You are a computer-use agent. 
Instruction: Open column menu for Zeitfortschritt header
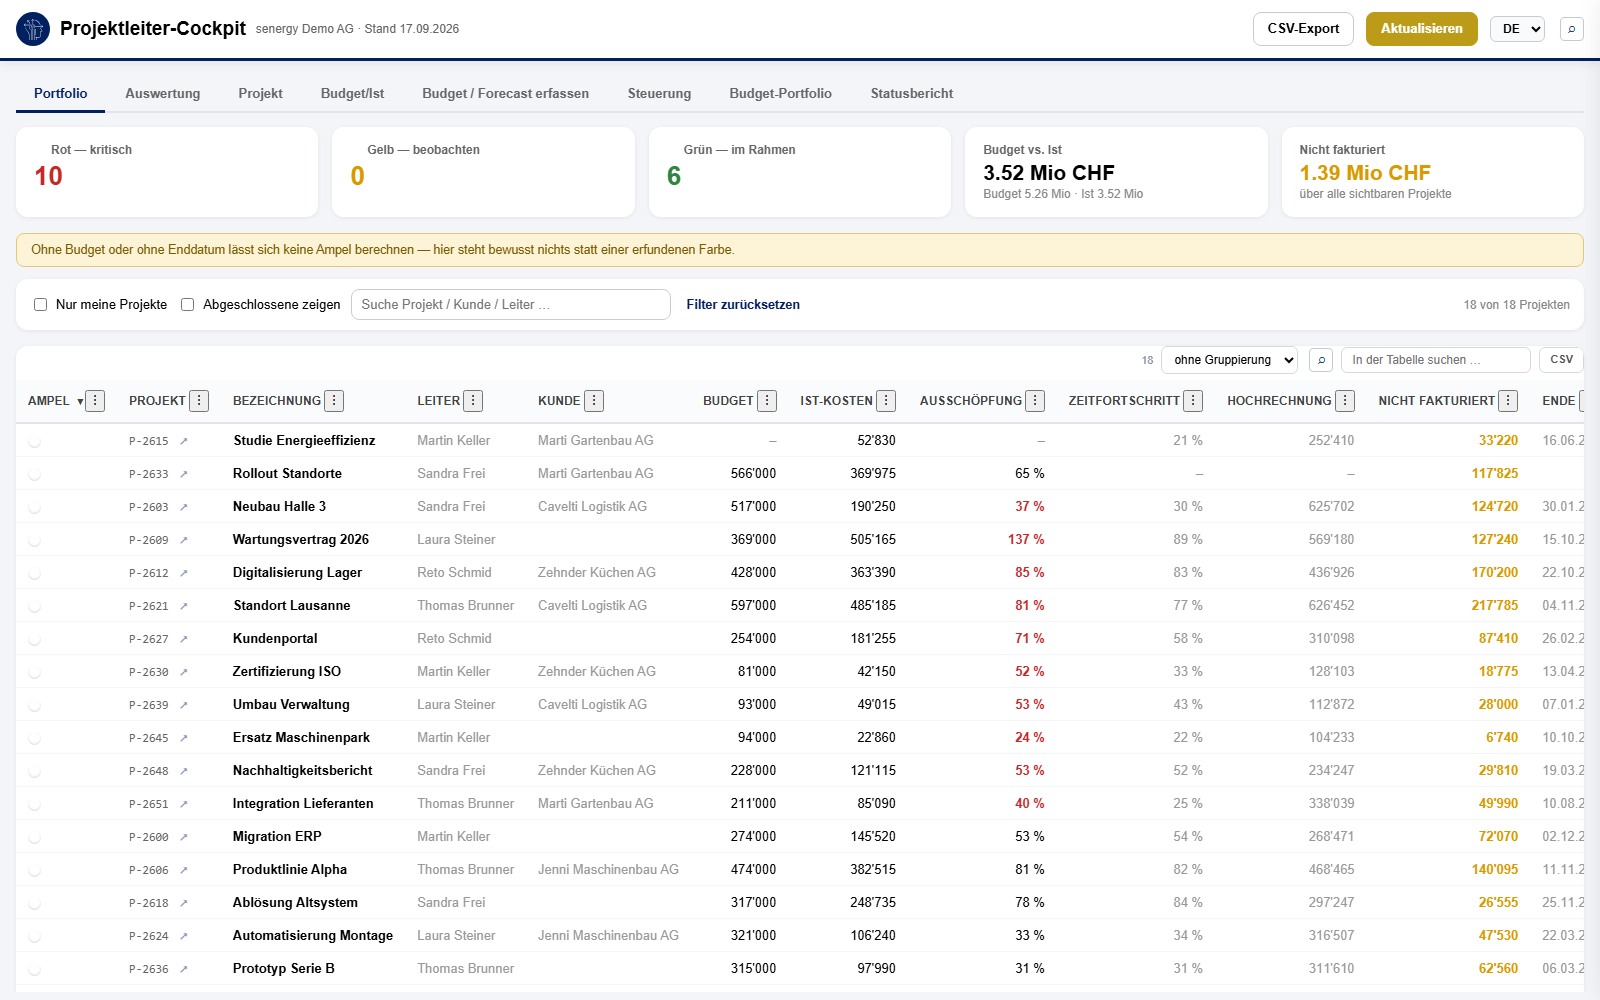[1193, 401]
